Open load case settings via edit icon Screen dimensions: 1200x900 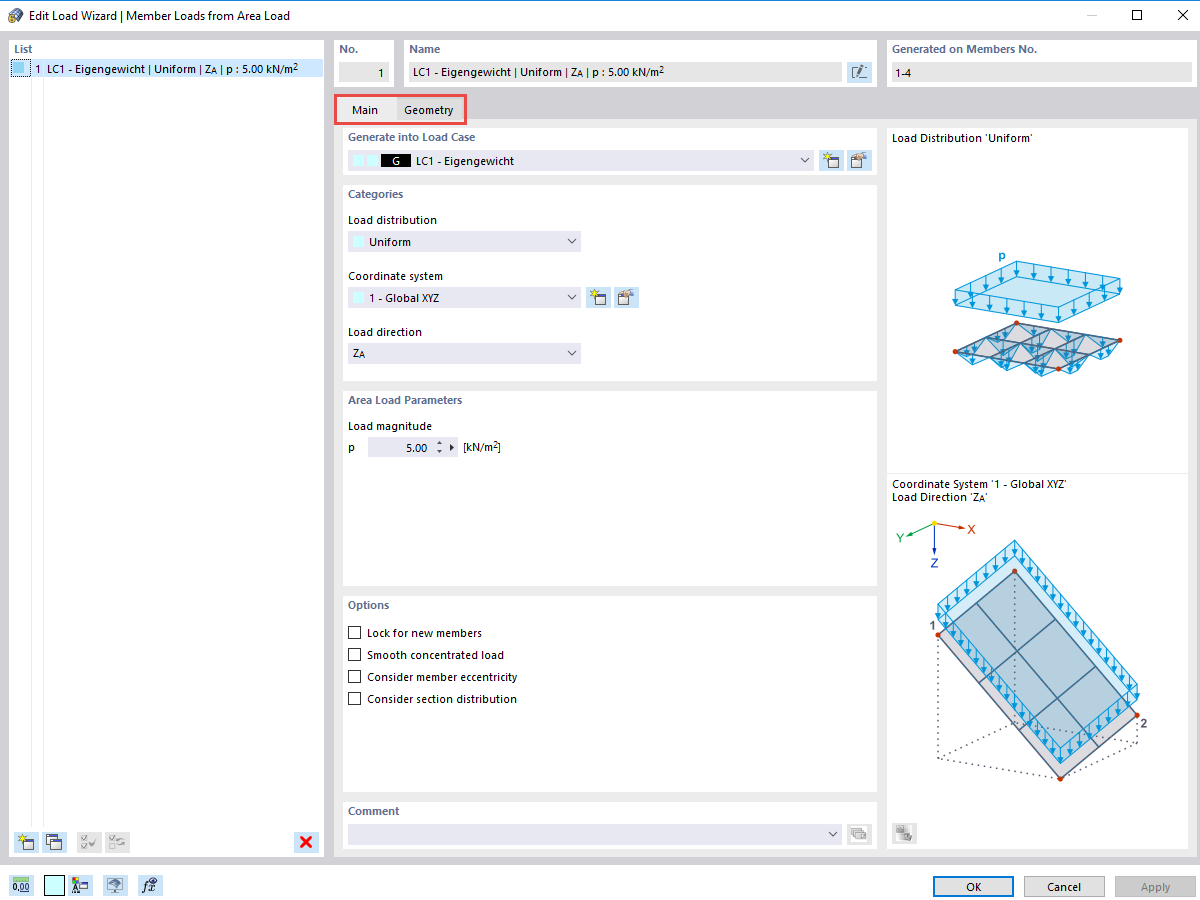point(859,159)
